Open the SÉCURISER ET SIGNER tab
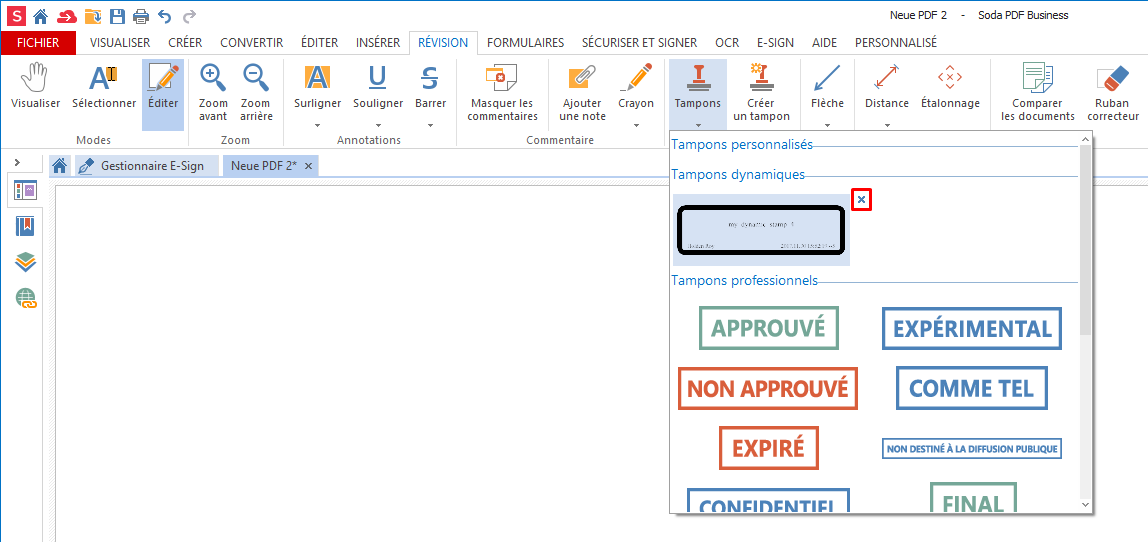This screenshot has height=542, width=1148. tap(640, 42)
